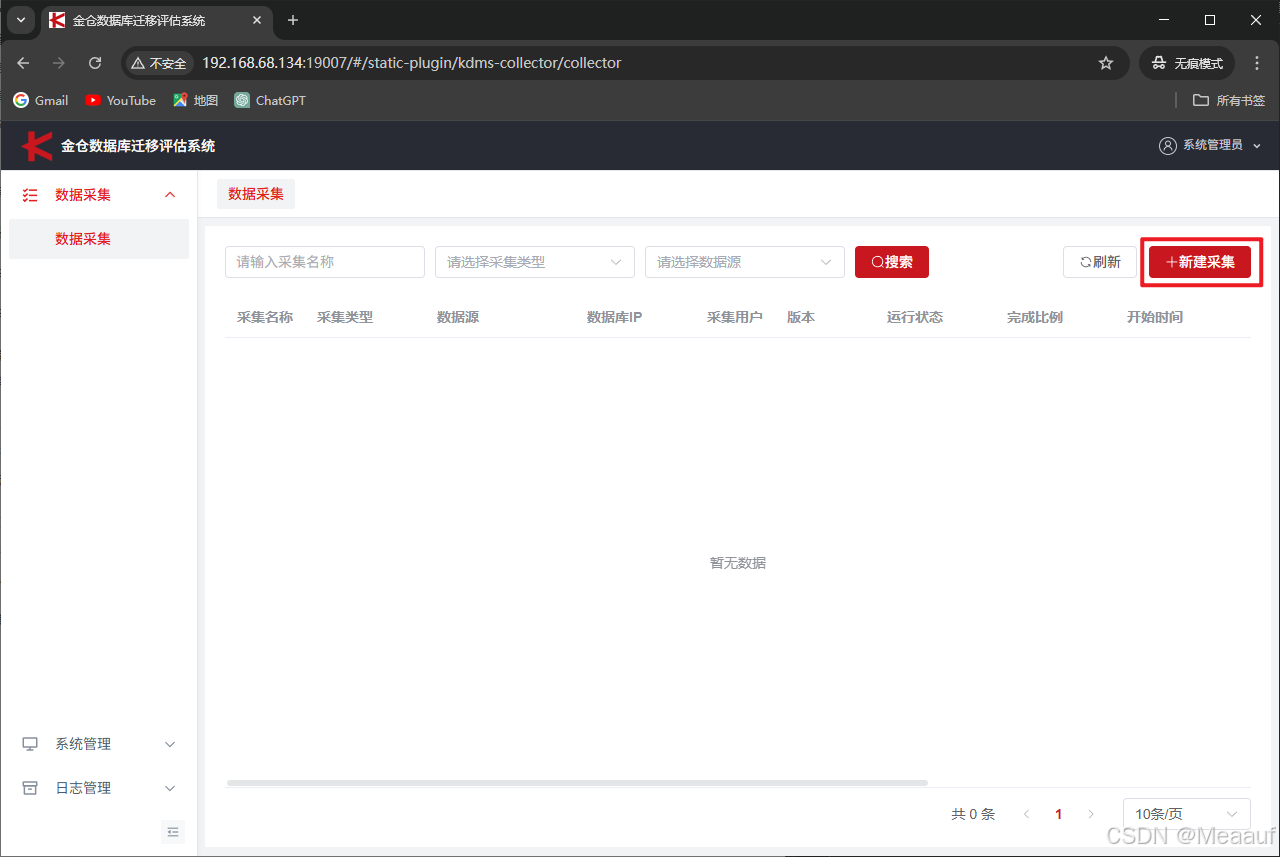1280x857 pixels.
Task: Click the browser back arrow
Action: [x=23, y=63]
